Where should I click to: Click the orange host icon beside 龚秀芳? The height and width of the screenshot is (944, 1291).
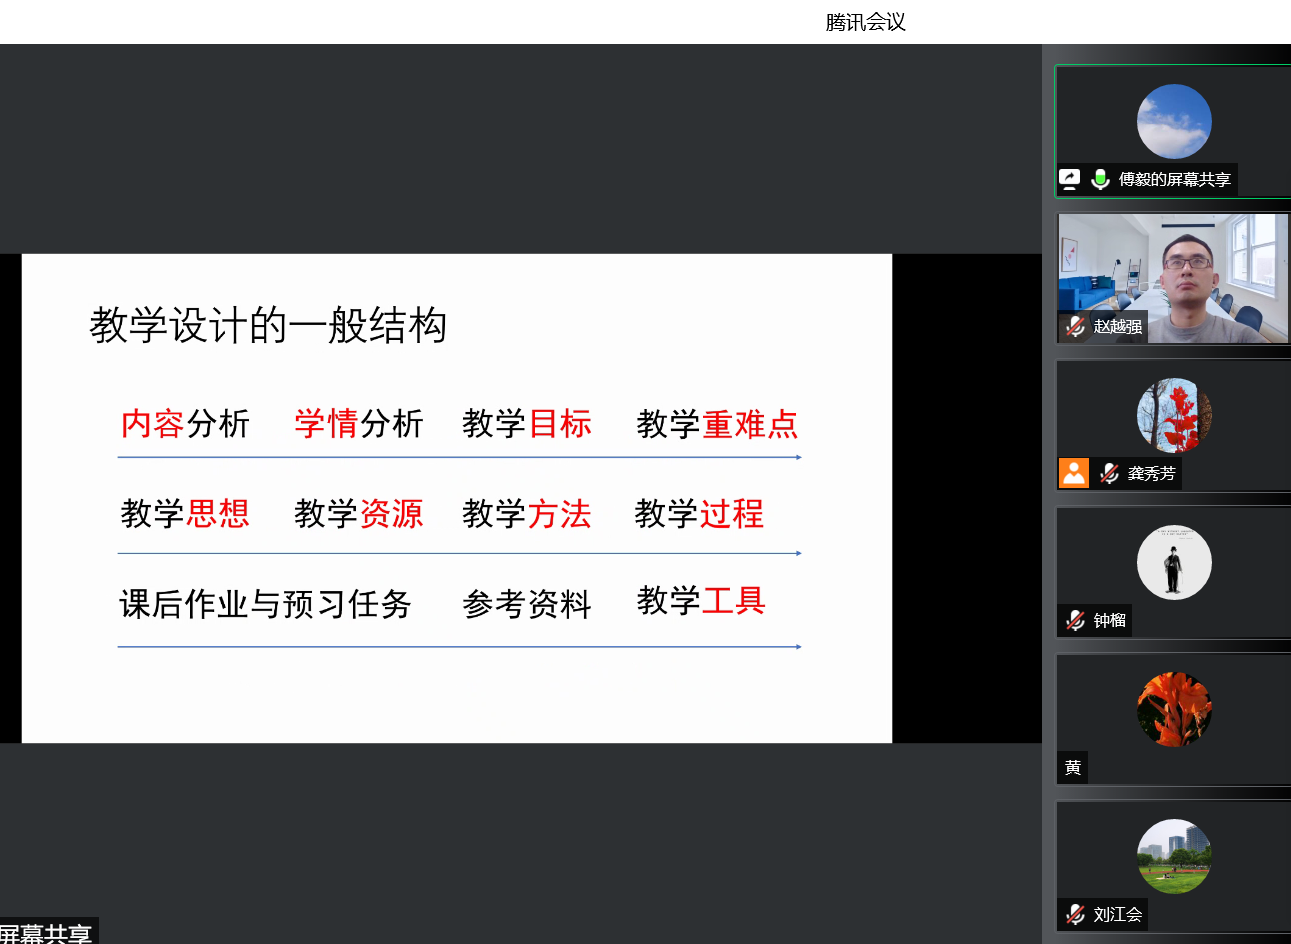coord(1074,473)
